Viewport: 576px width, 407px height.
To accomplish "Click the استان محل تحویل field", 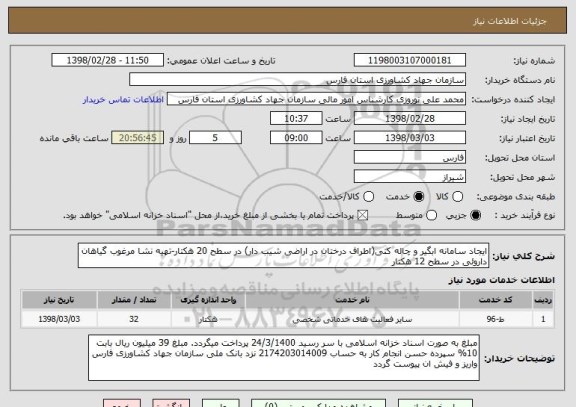I will [x=410, y=158].
